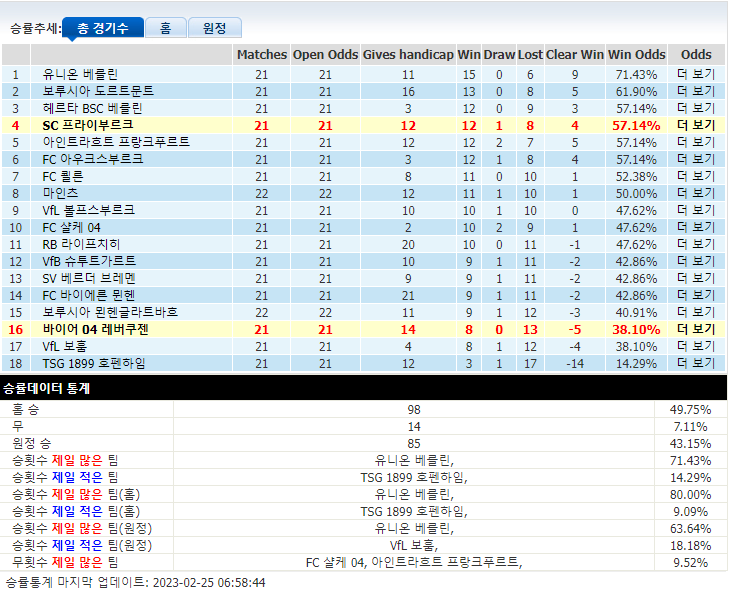Click the 49.75% home win percentage
Image resolution: width=730 pixels, height=590 pixels.
[690, 410]
